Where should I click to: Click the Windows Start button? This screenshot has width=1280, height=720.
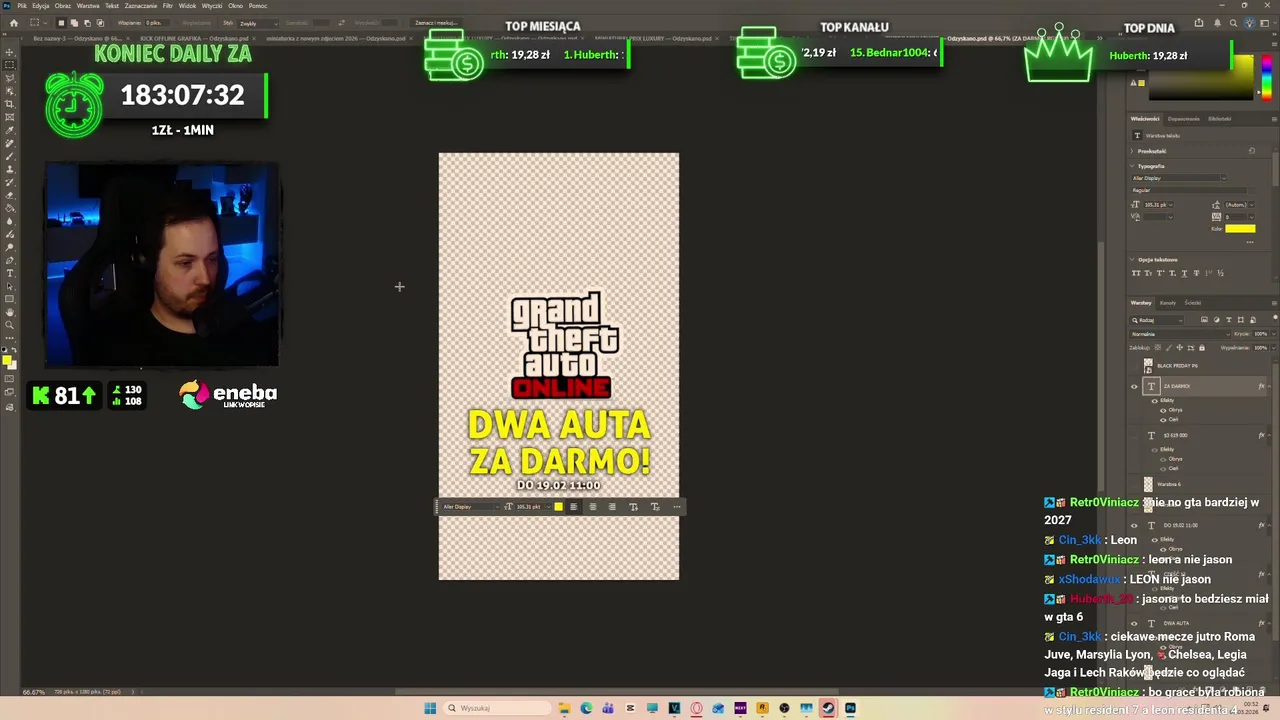click(430, 708)
